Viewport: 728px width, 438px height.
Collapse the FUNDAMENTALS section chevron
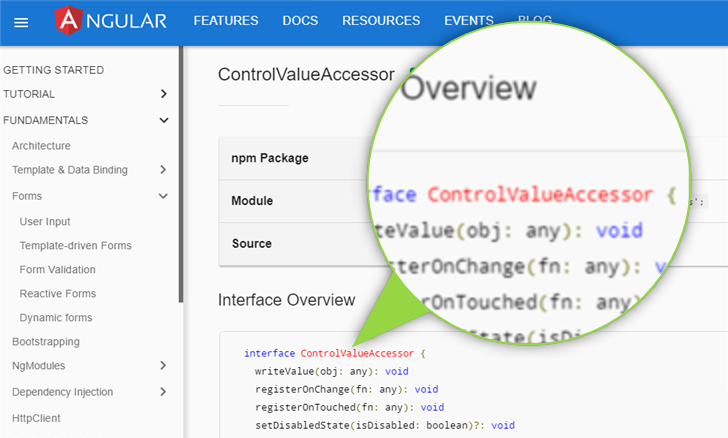point(163,120)
